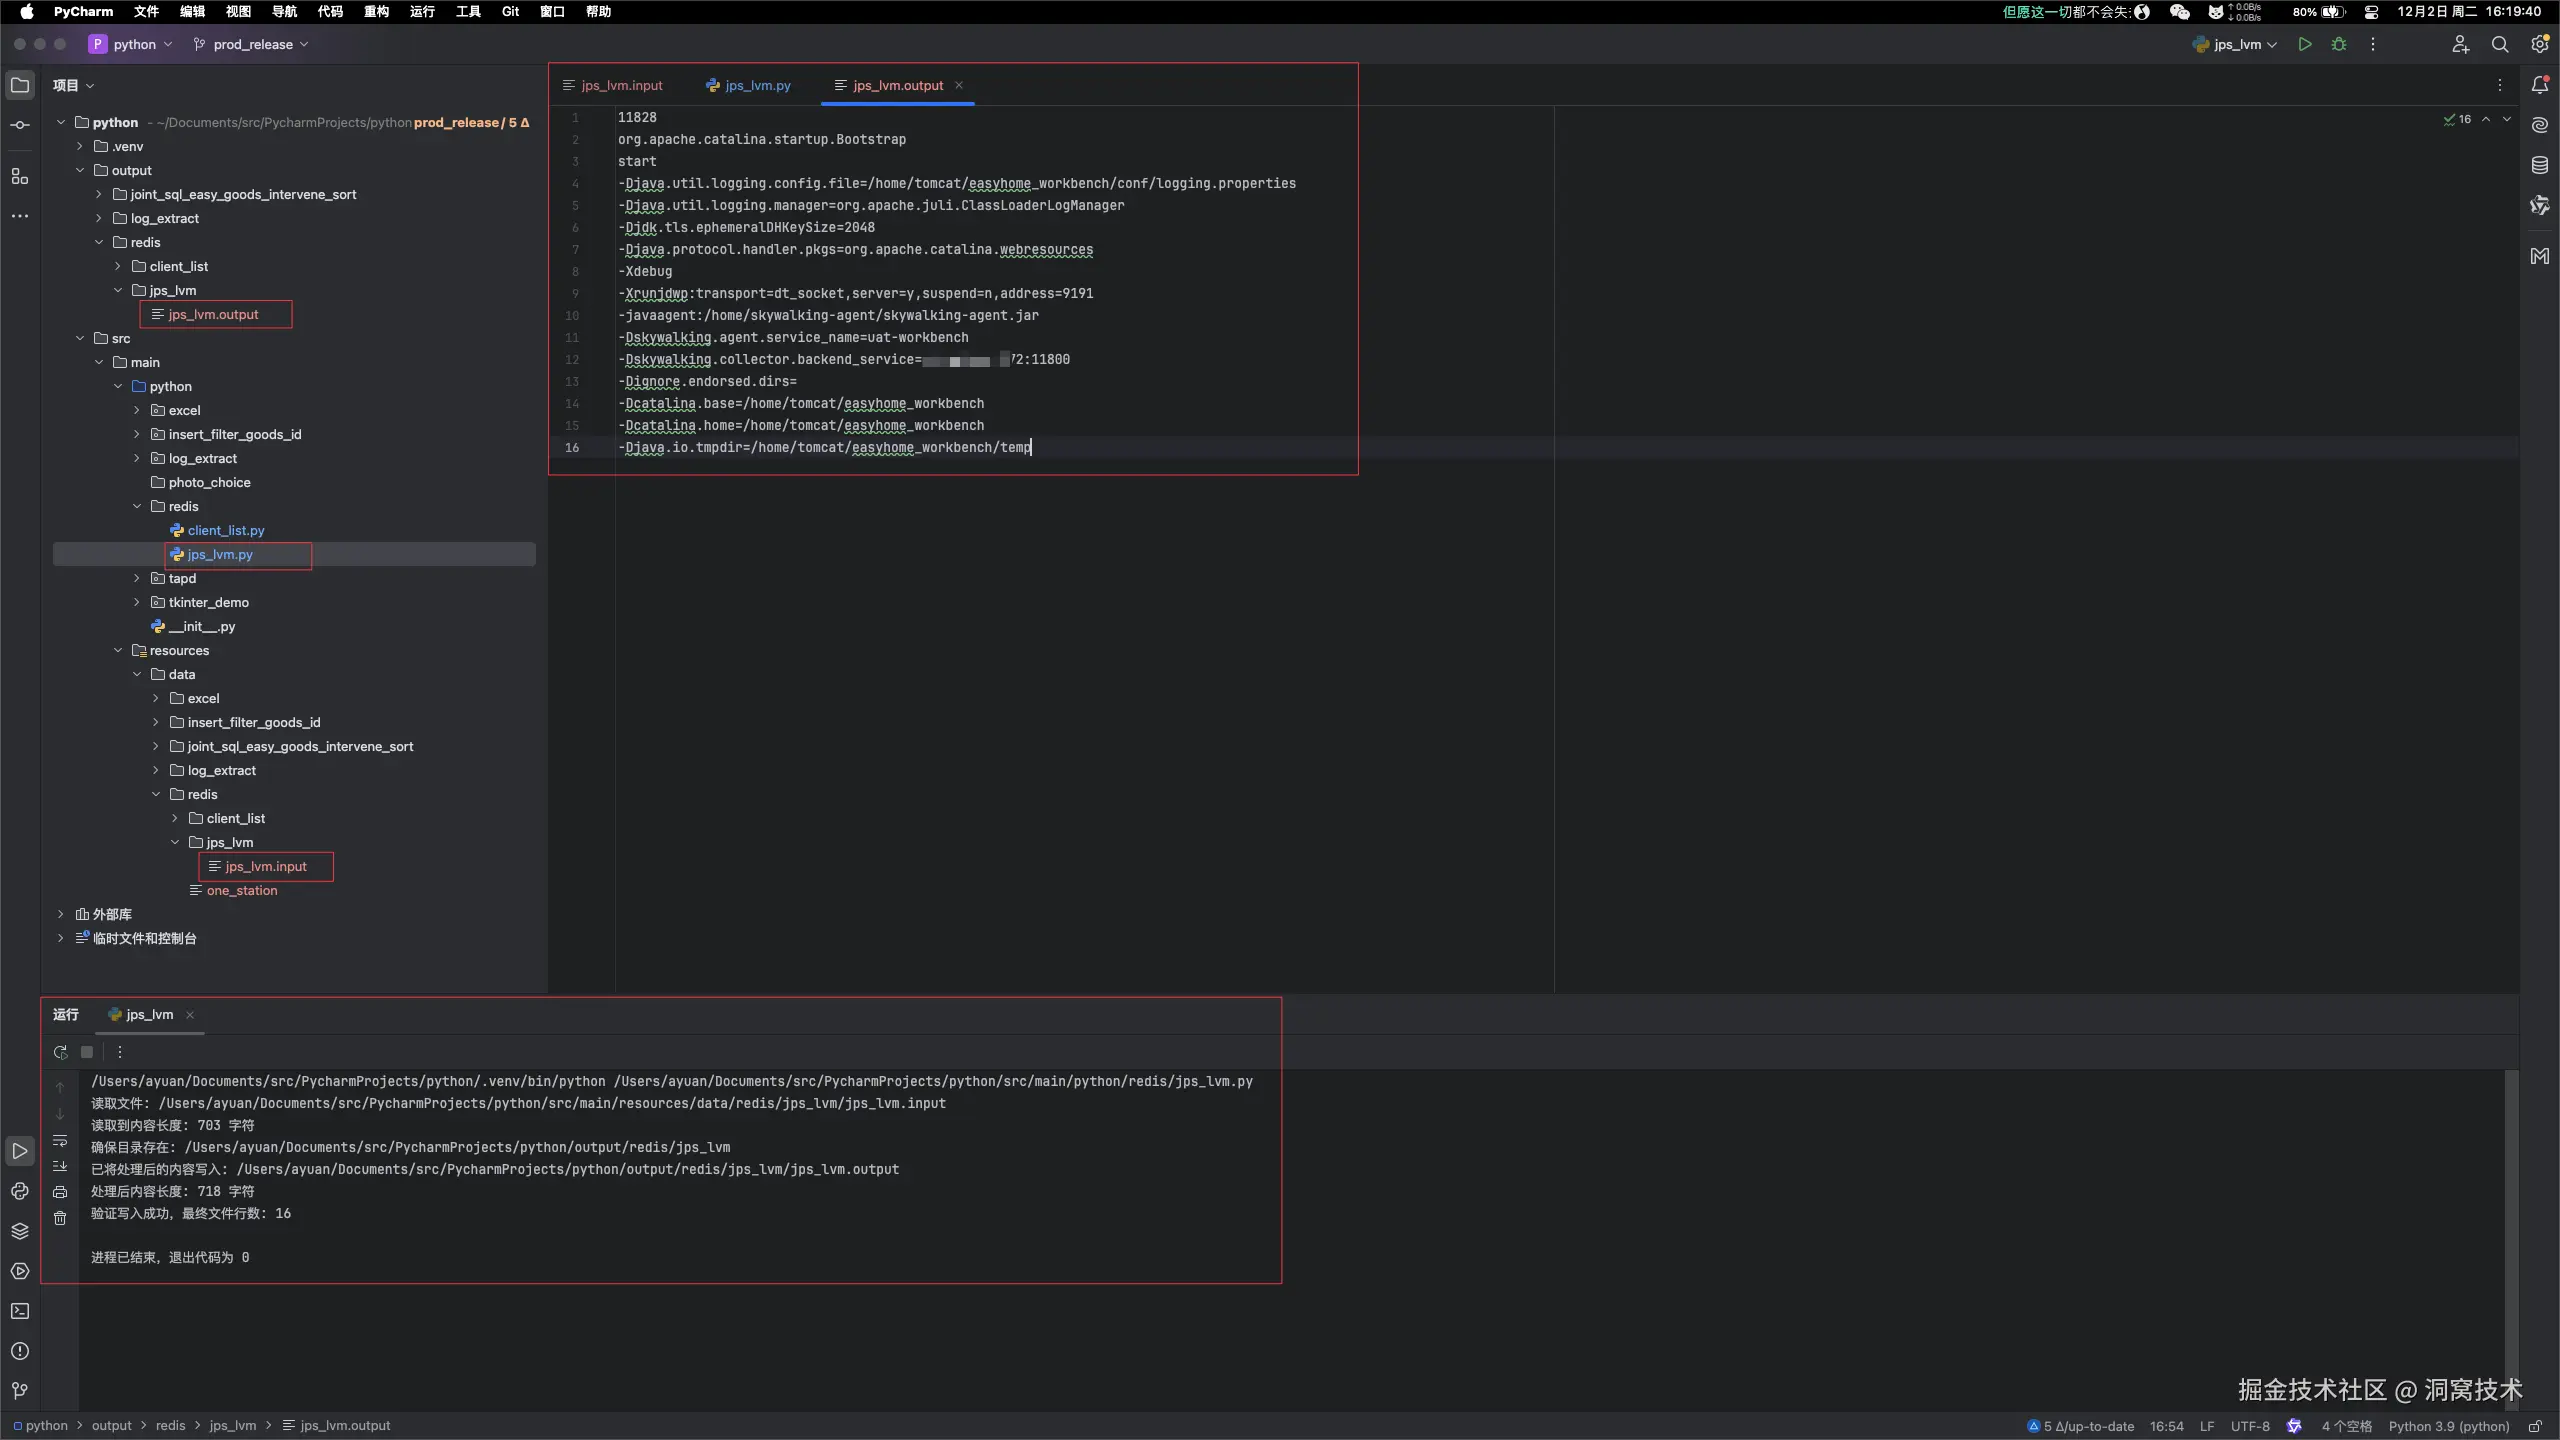Open Search Everywhere with magnifier icon
Viewport: 2560px width, 1440px height.
click(x=2501, y=44)
